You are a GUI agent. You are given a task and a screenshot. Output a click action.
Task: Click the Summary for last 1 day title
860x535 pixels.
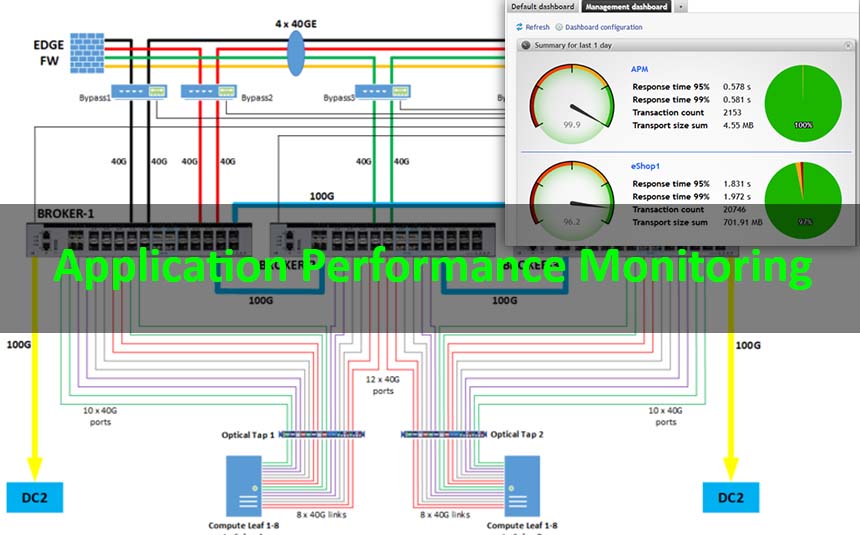click(x=573, y=45)
